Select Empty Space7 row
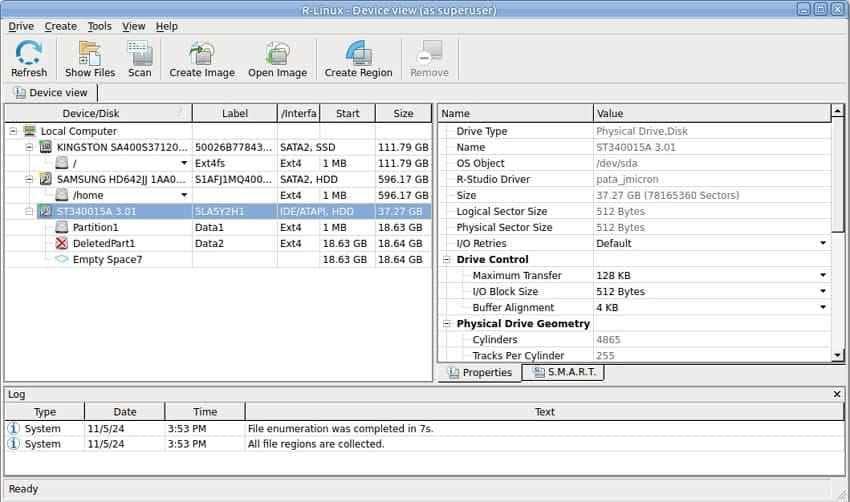 pos(218,259)
